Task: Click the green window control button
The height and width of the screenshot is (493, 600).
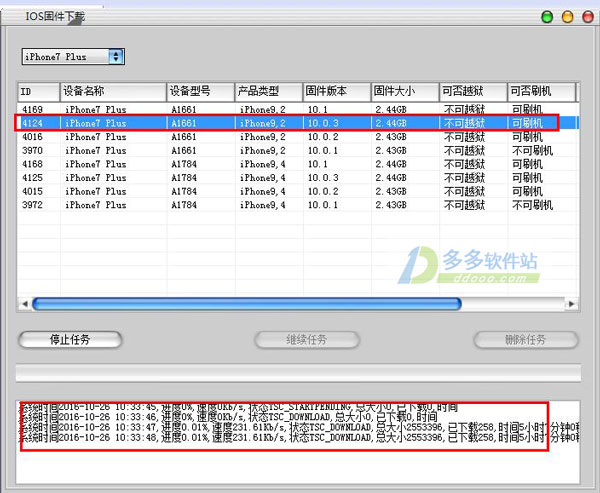Action: [x=547, y=17]
